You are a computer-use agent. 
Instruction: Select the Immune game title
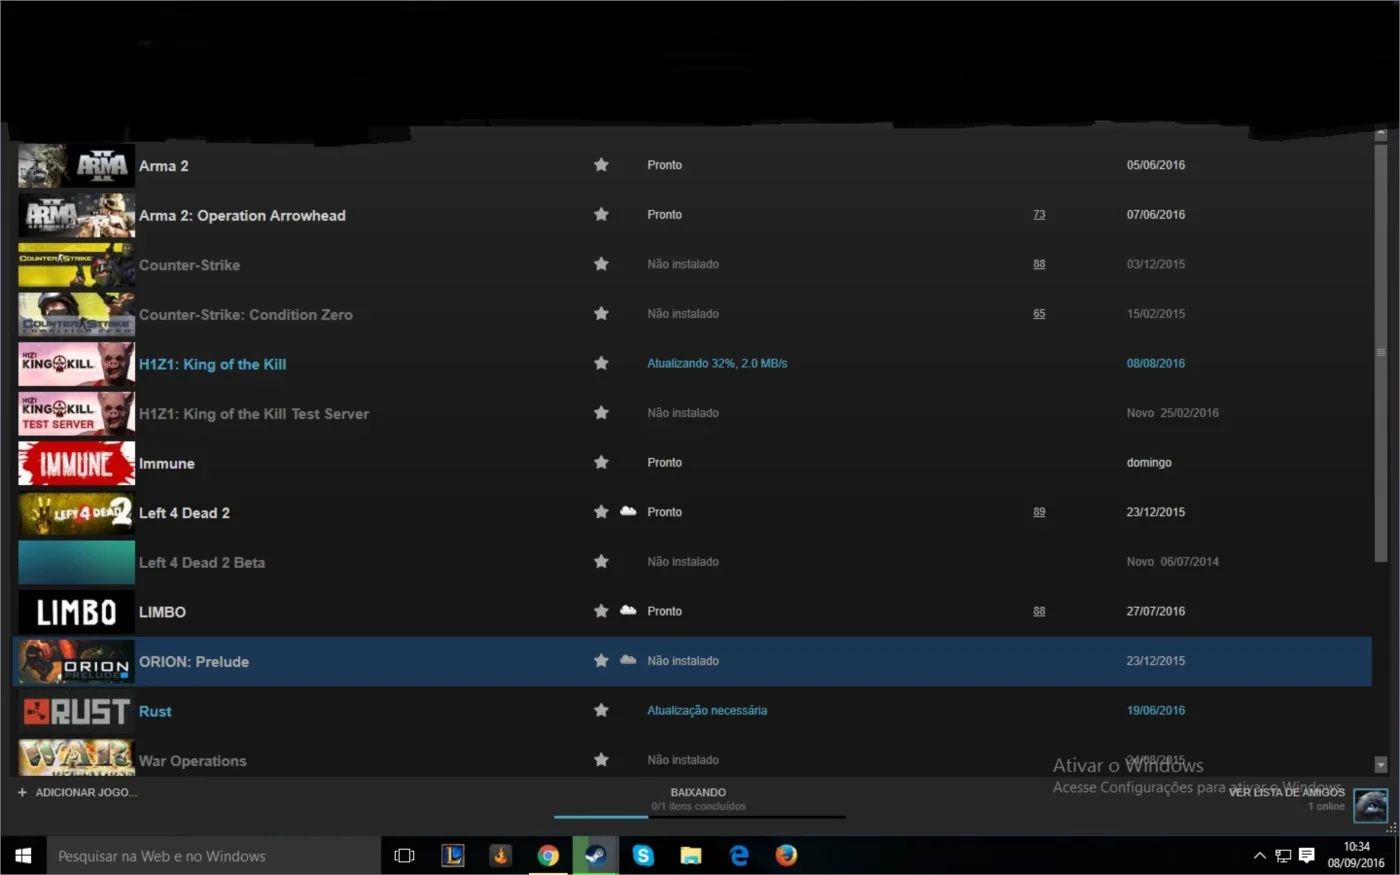point(167,463)
